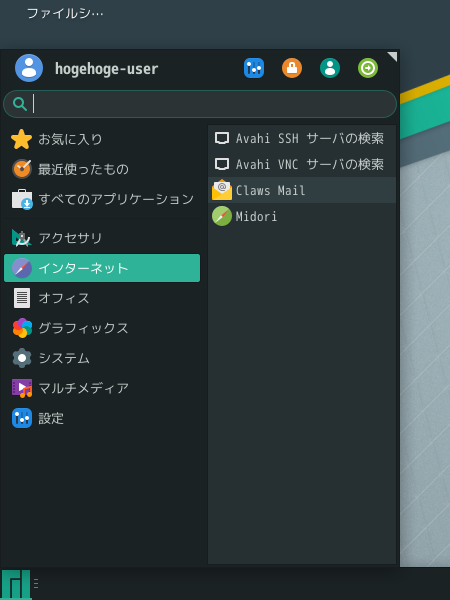450x600 pixels.
Task: Launch Claws Mail
Action: [x=302, y=190]
